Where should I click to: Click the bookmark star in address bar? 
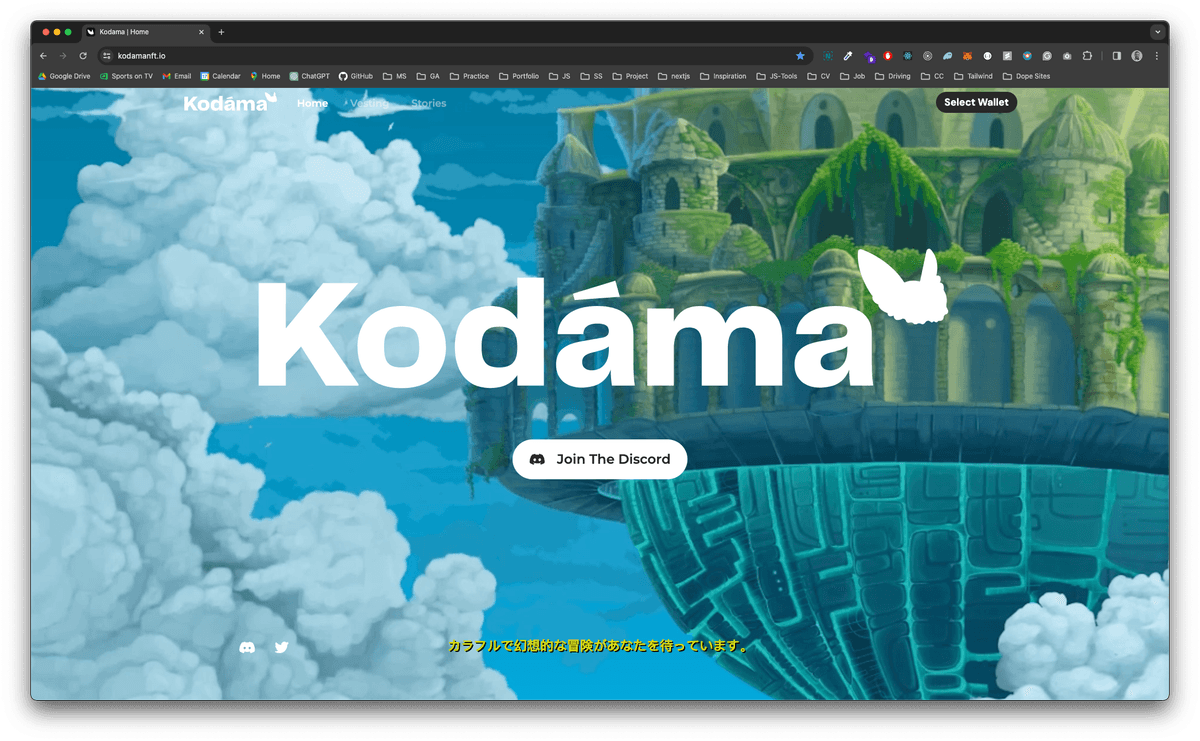coord(800,56)
